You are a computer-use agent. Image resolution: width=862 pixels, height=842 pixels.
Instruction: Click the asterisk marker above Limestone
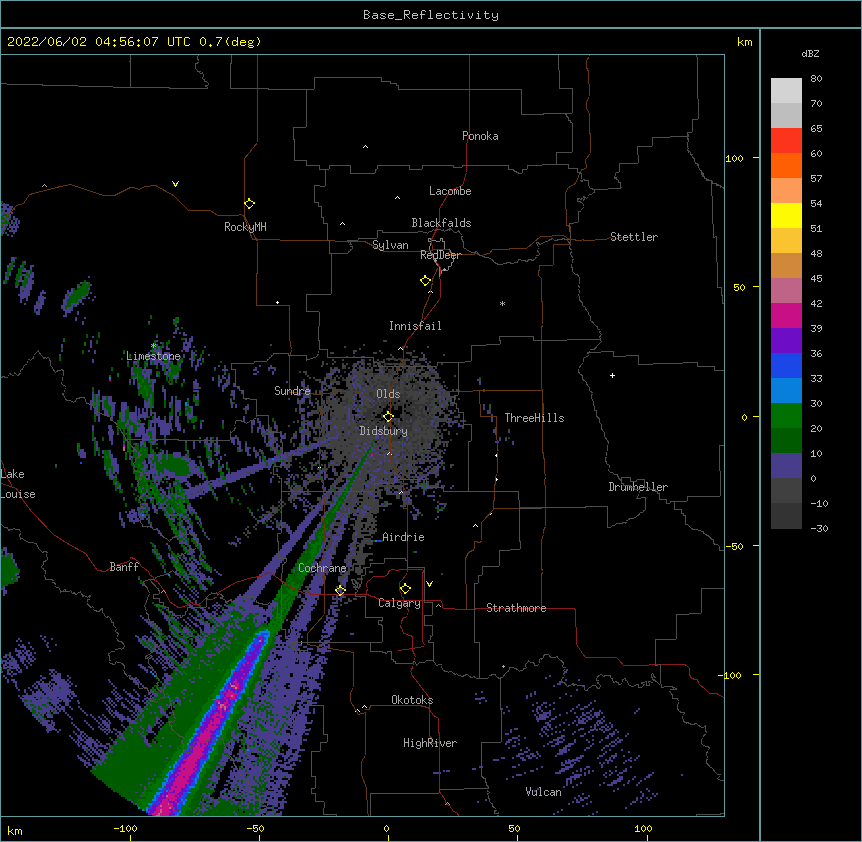(x=153, y=346)
